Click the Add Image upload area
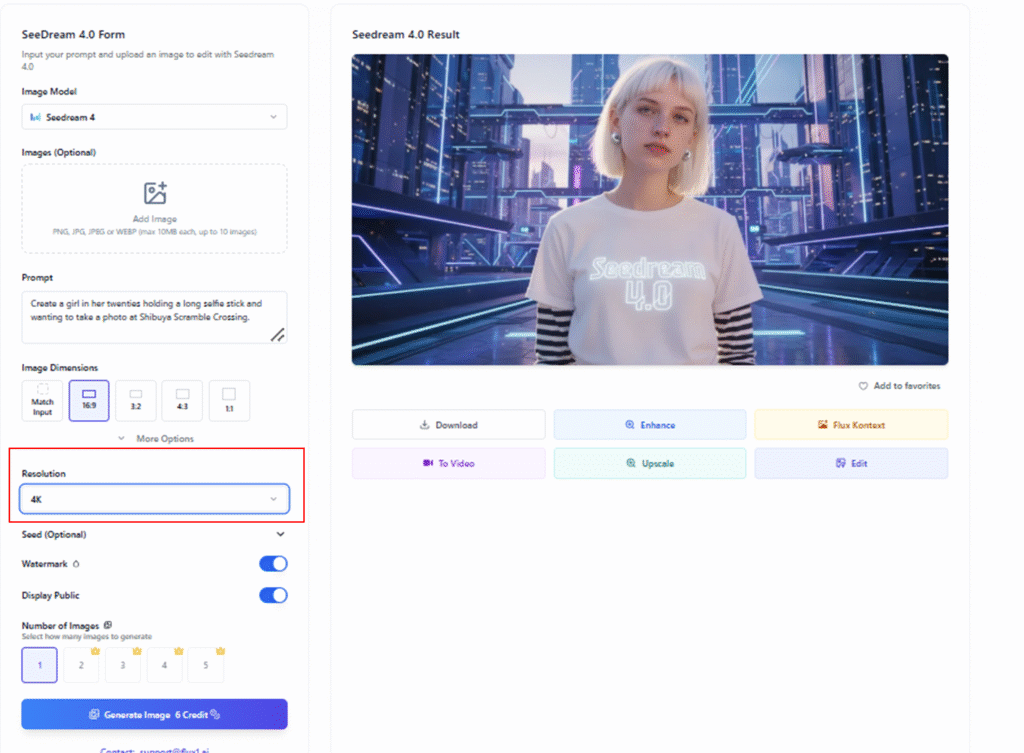The width and height of the screenshot is (1024, 753). (154, 208)
